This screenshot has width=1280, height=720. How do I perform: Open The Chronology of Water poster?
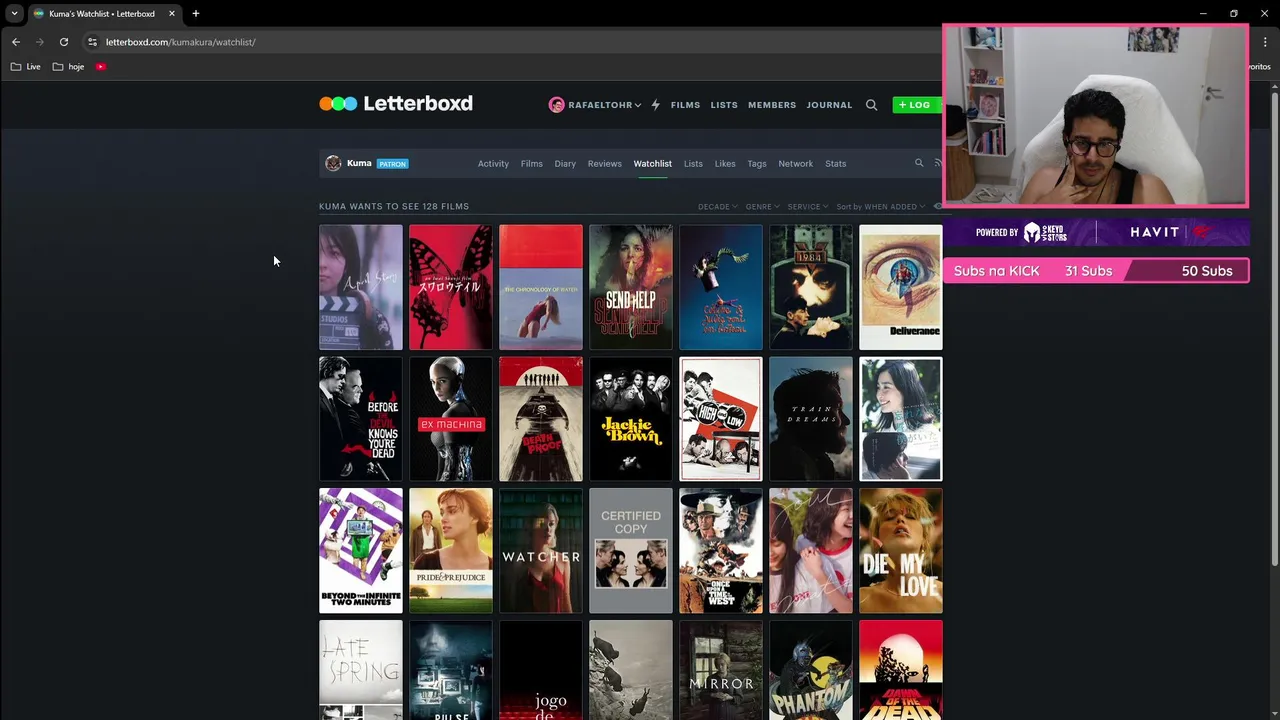click(541, 287)
